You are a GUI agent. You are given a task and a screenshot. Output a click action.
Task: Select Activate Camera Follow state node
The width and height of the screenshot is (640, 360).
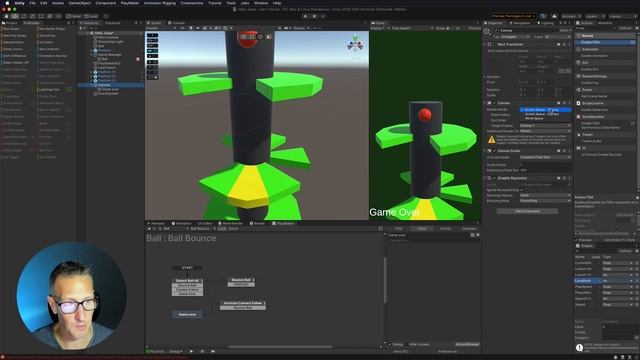pos(243,303)
